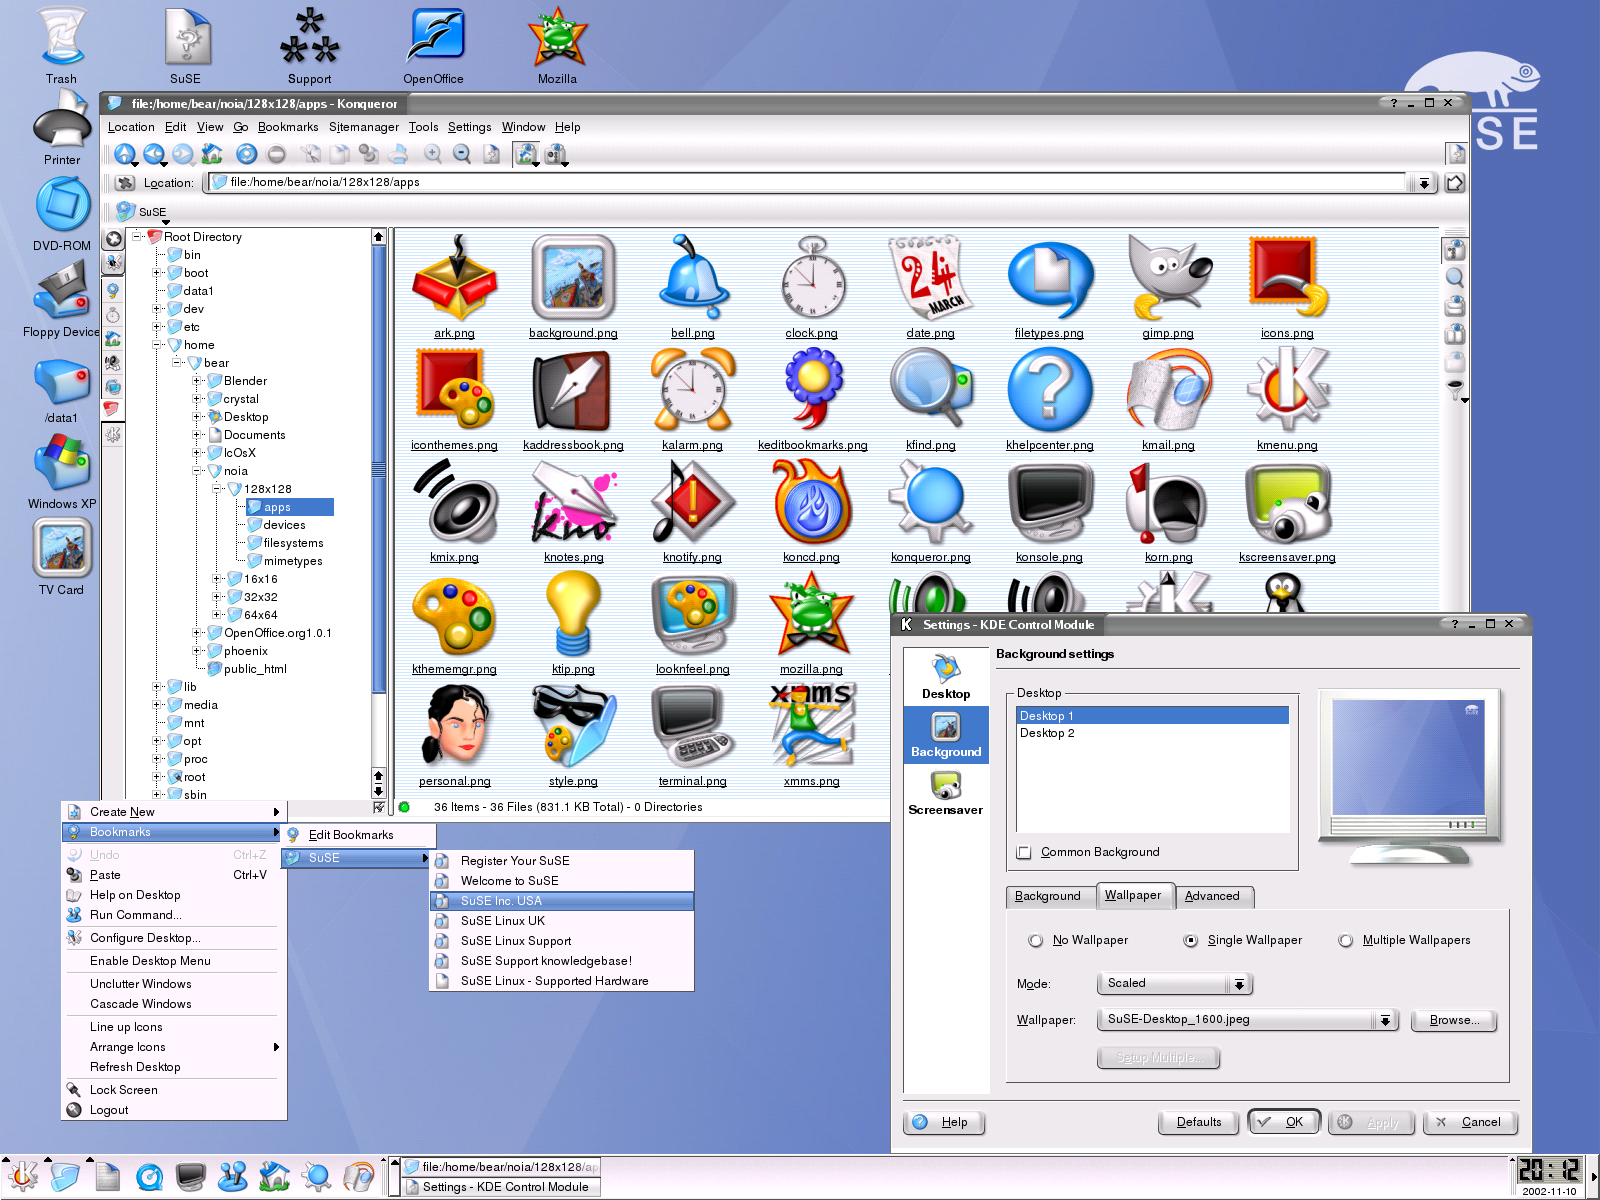Viewport: 1600px width, 1200px height.
Task: Click the Zoom Out magnifier in toolbar
Action: [462, 154]
